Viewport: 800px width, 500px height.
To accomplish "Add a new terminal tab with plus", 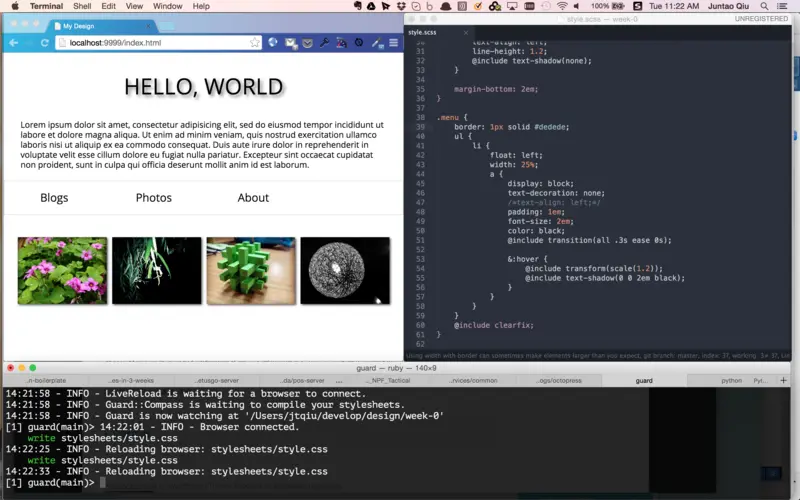I will pyautogui.click(x=783, y=380).
